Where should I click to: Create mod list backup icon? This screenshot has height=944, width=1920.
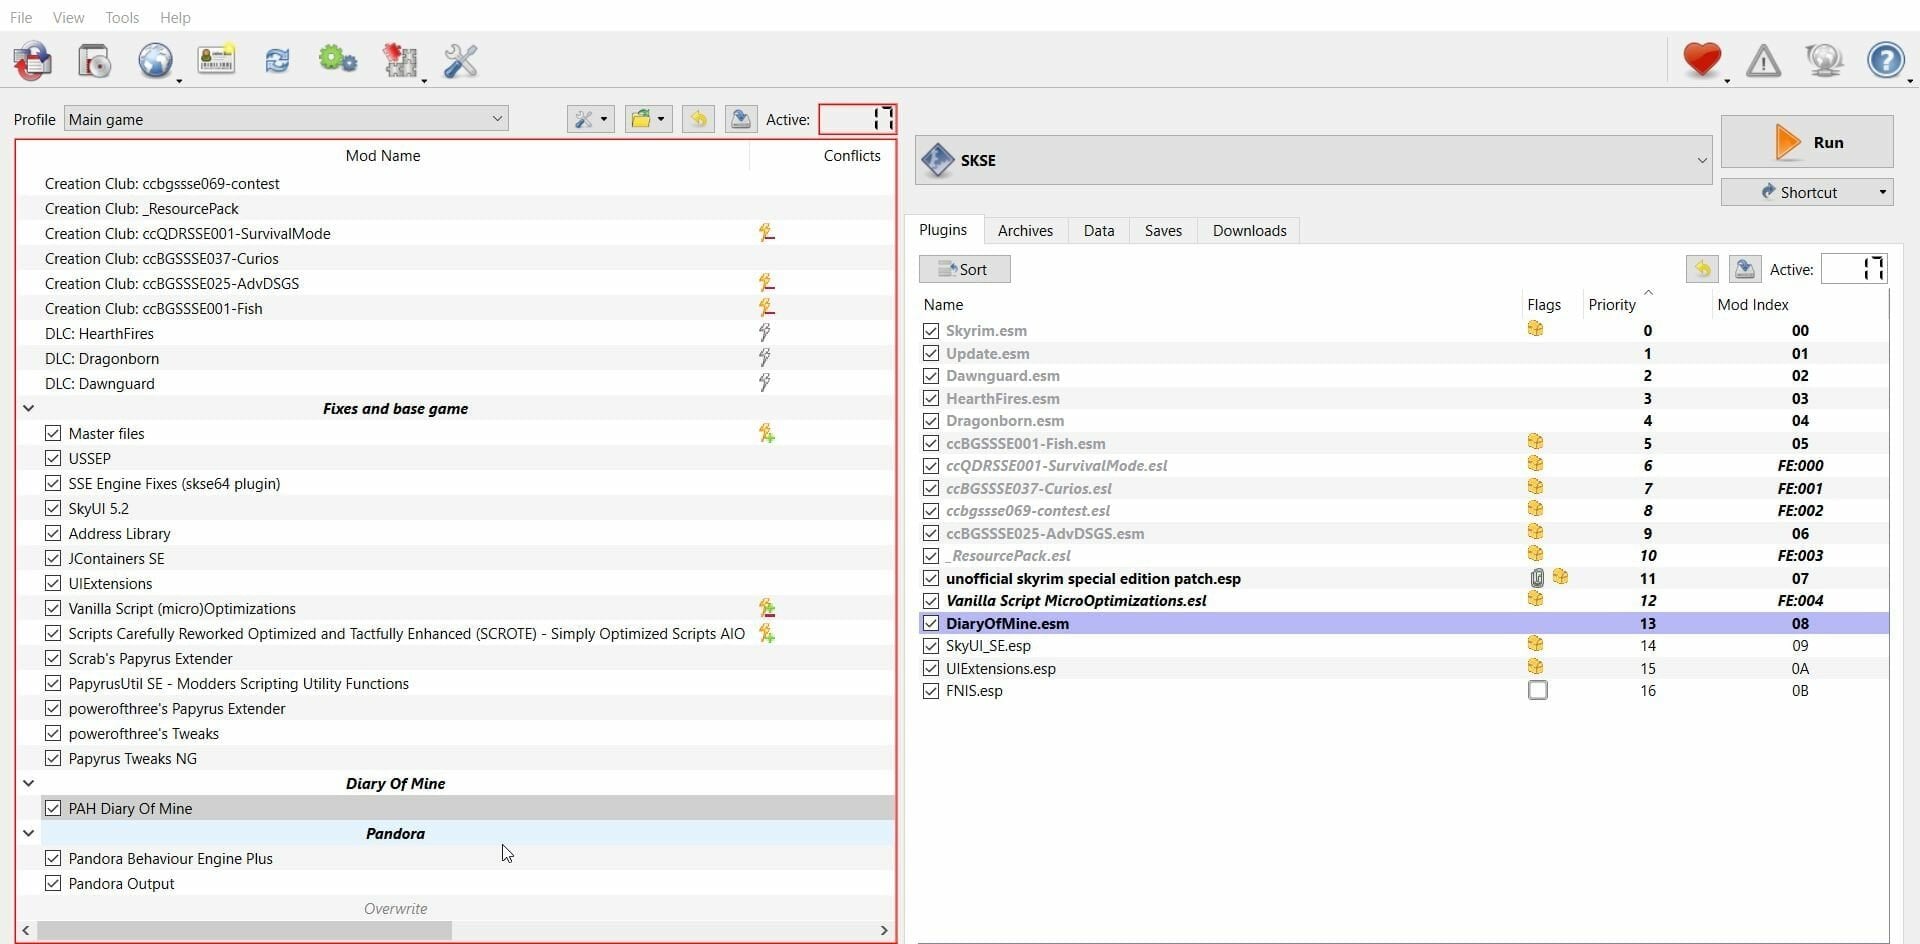(741, 120)
